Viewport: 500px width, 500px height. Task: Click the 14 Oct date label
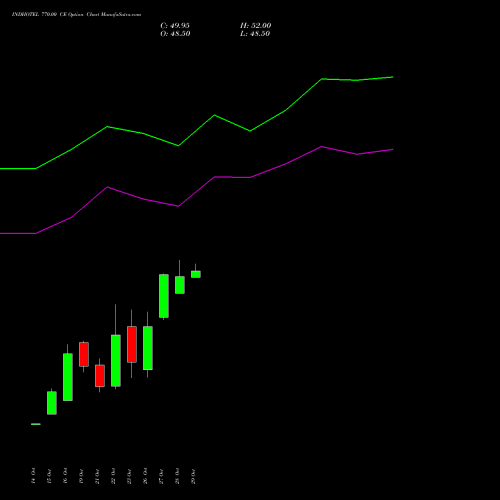point(33,476)
